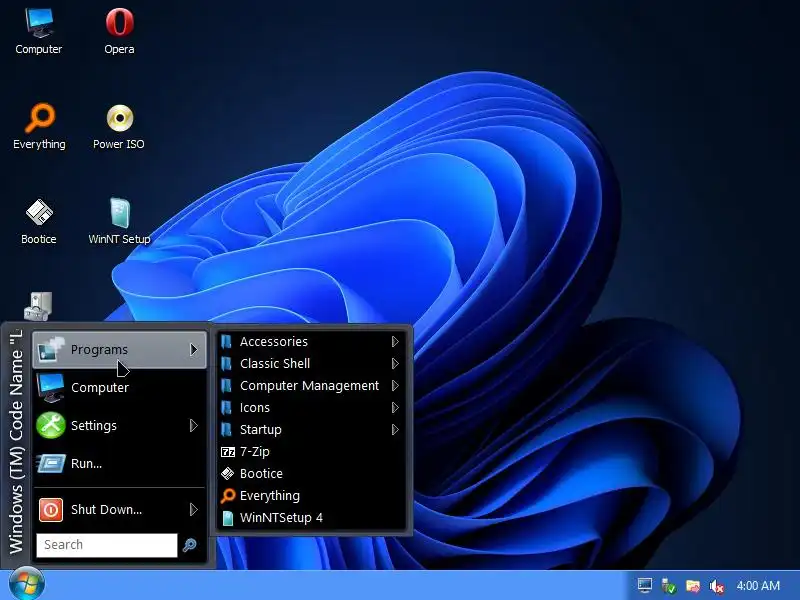Viewport: 800px width, 600px height.
Task: Click the Classic Shell folder icon
Action: point(227,363)
